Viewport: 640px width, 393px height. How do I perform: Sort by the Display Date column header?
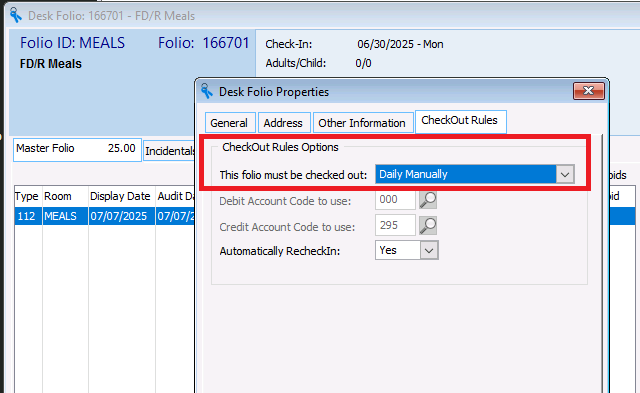click(x=121, y=196)
